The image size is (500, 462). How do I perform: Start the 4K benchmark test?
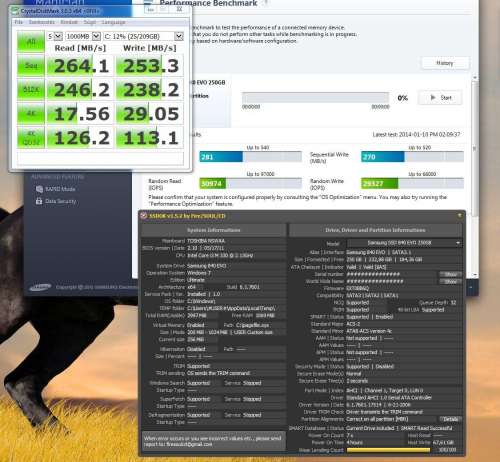point(31,114)
